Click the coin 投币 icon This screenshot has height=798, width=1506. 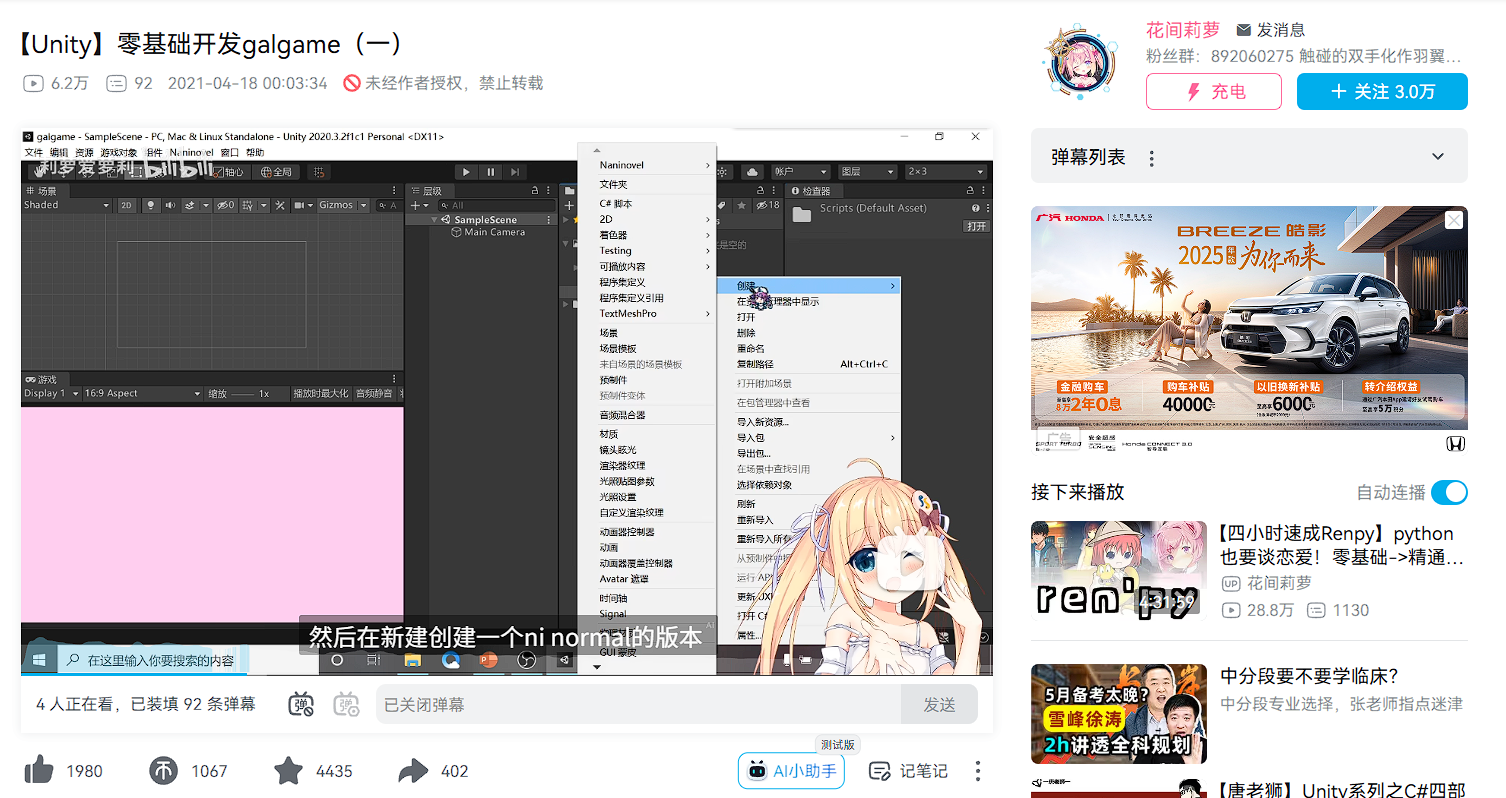tap(164, 770)
